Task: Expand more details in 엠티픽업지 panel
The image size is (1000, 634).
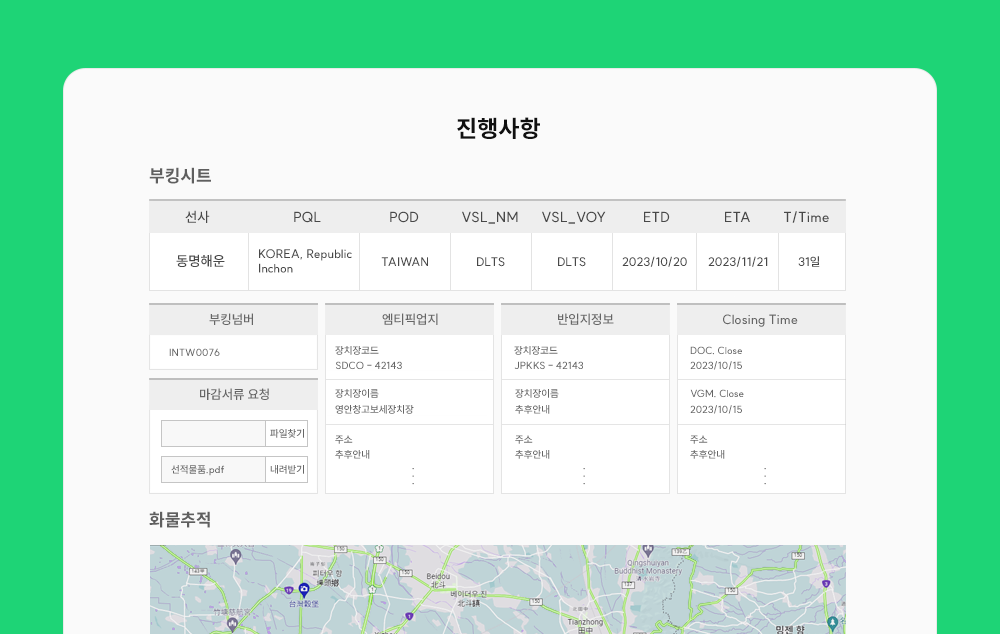Action: [413, 475]
